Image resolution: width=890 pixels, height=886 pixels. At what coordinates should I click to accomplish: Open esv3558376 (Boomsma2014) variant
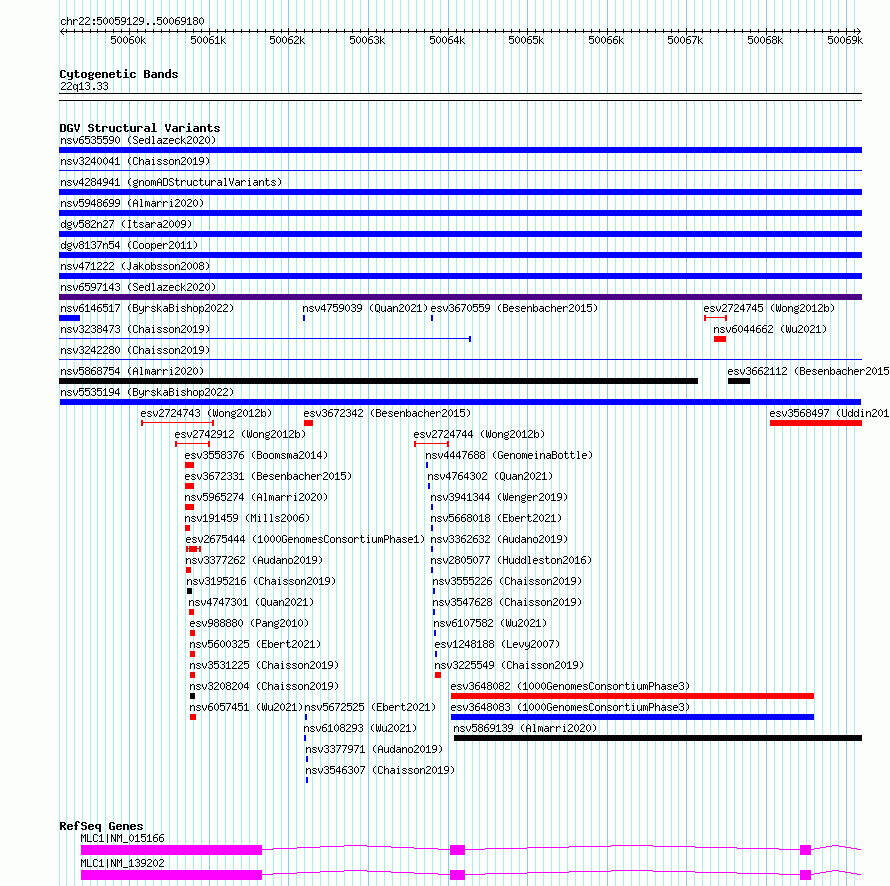click(256, 455)
